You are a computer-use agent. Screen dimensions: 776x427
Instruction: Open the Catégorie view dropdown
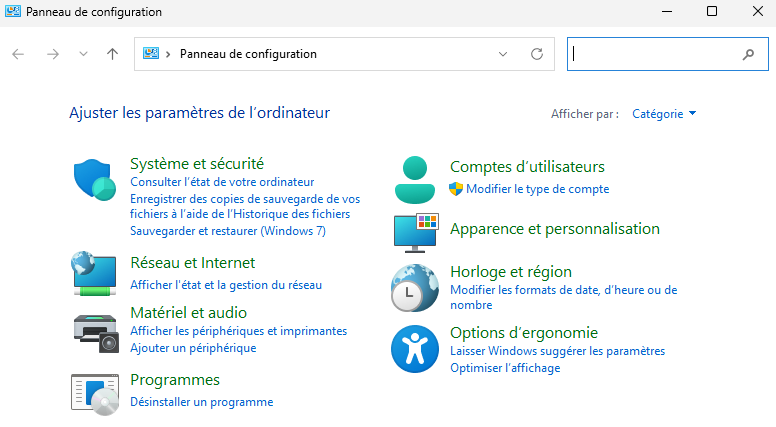664,114
